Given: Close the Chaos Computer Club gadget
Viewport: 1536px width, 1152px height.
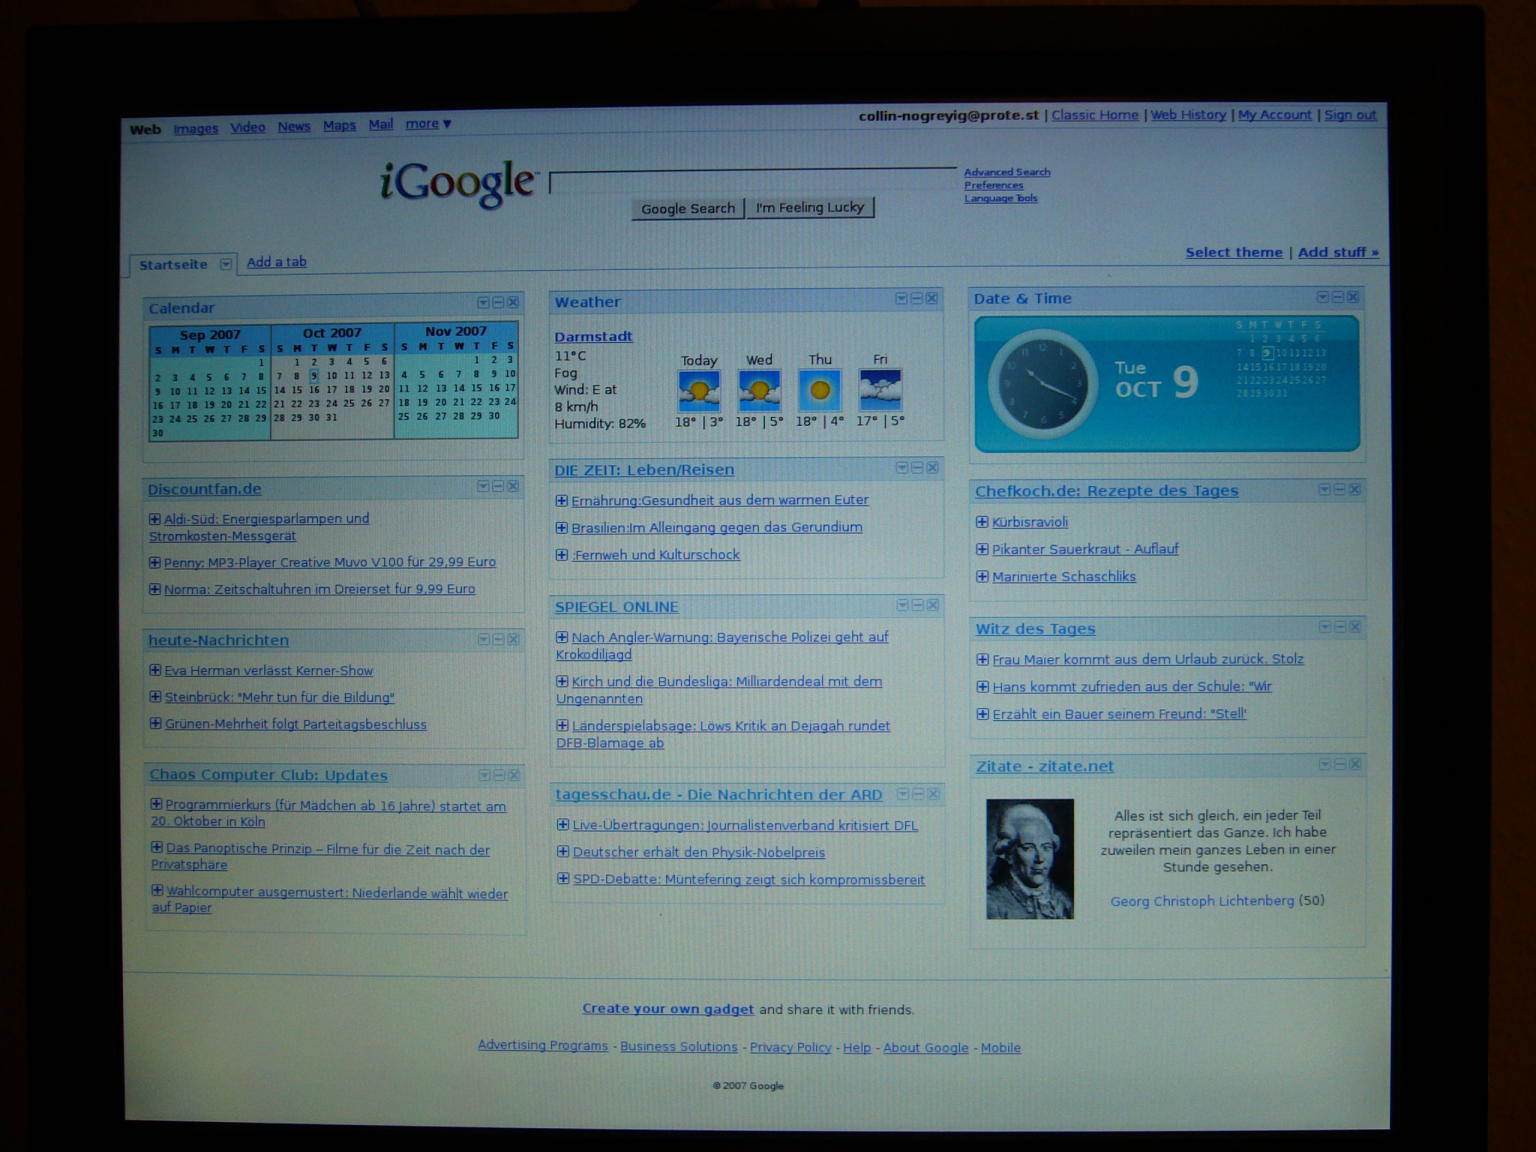Looking at the screenshot, I should (514, 775).
